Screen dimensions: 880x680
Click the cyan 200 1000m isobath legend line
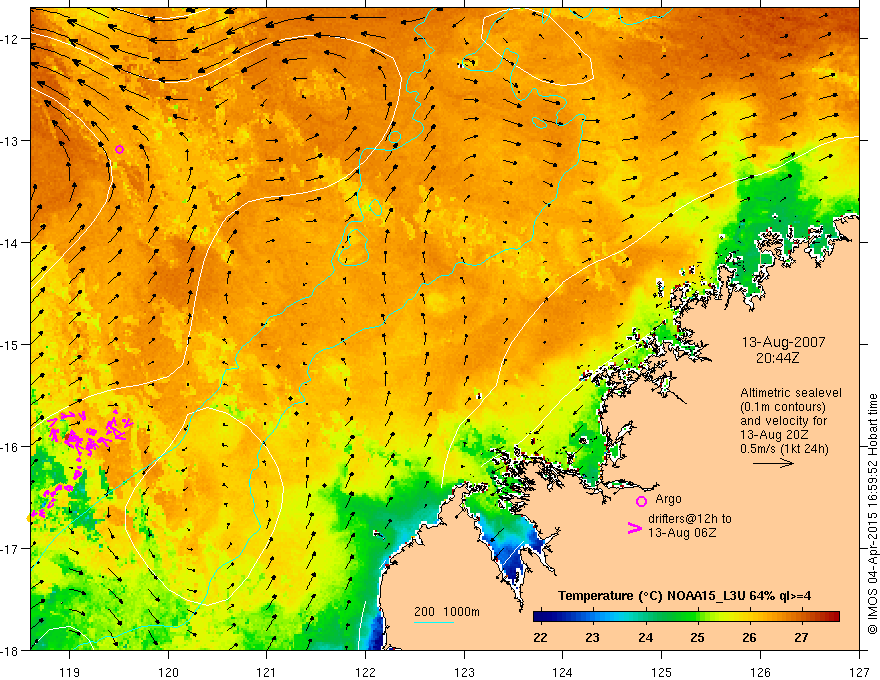[x=434, y=622]
